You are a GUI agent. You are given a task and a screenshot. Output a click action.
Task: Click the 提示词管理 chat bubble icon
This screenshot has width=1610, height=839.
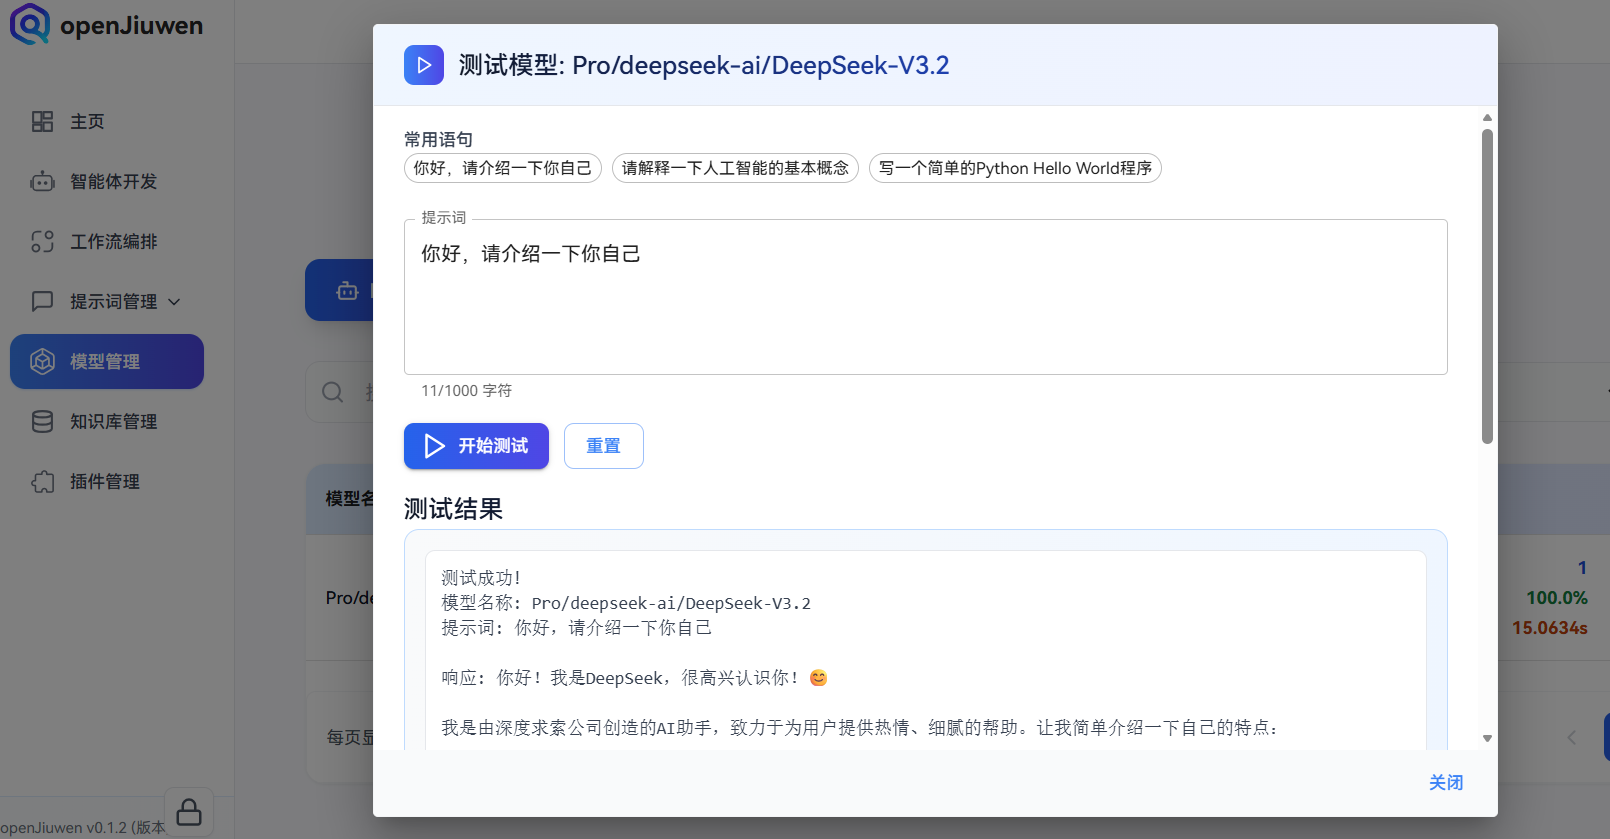[42, 301]
